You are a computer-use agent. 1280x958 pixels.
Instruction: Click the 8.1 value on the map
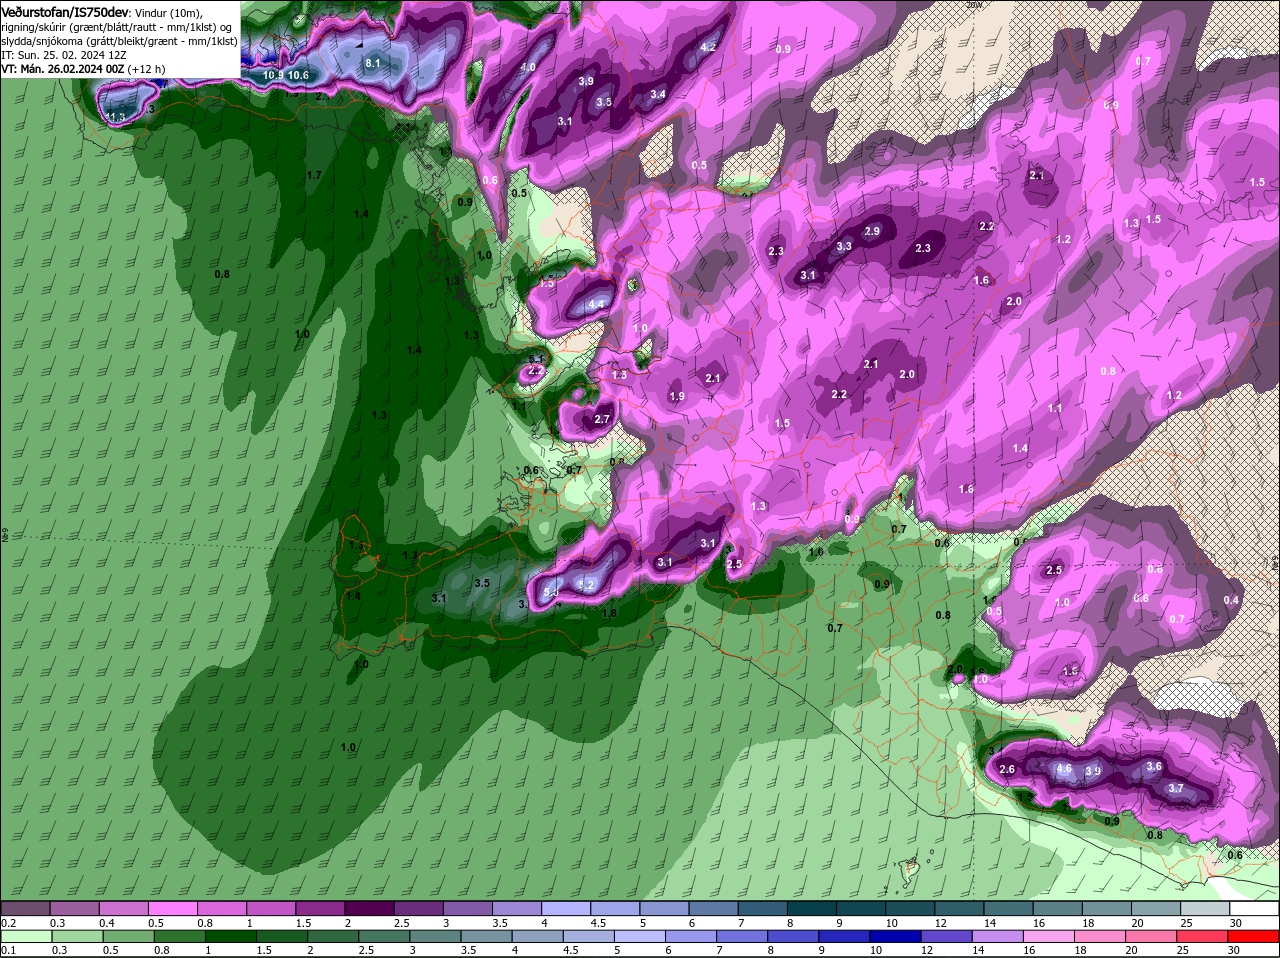(373, 63)
